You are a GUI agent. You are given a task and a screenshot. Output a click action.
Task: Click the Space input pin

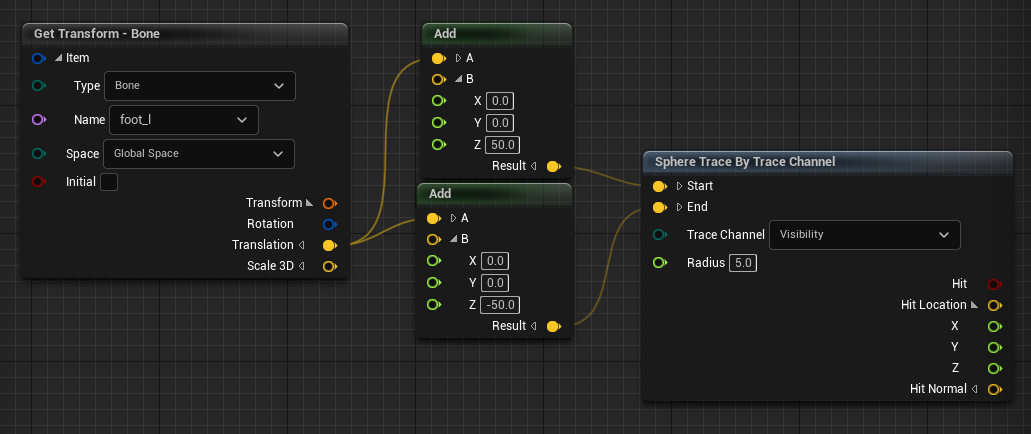coord(38,154)
